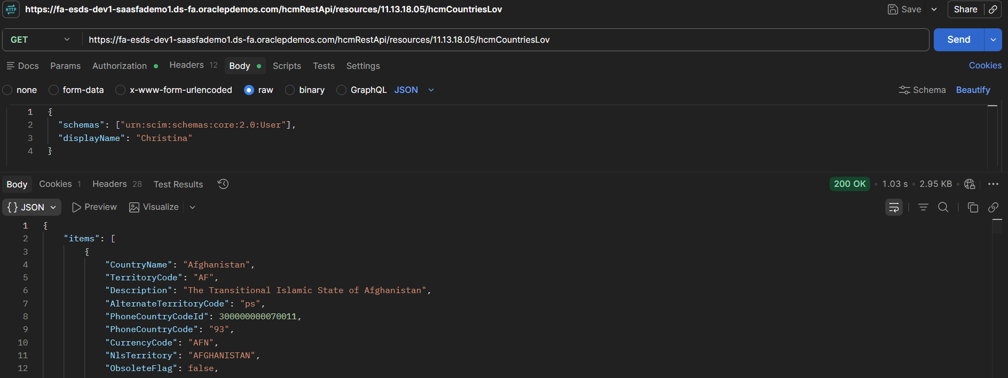Open the response JSON format dropdown

point(32,207)
